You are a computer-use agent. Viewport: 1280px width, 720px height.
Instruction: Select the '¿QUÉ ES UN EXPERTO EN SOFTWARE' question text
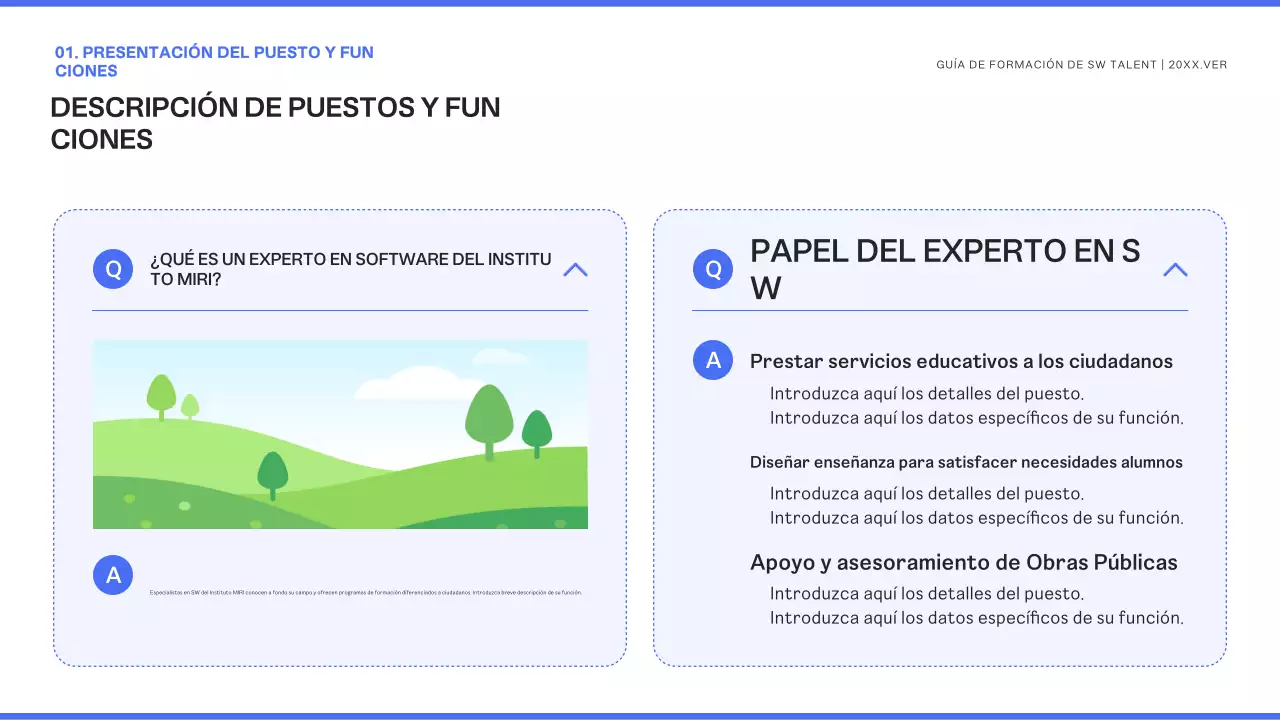point(350,269)
